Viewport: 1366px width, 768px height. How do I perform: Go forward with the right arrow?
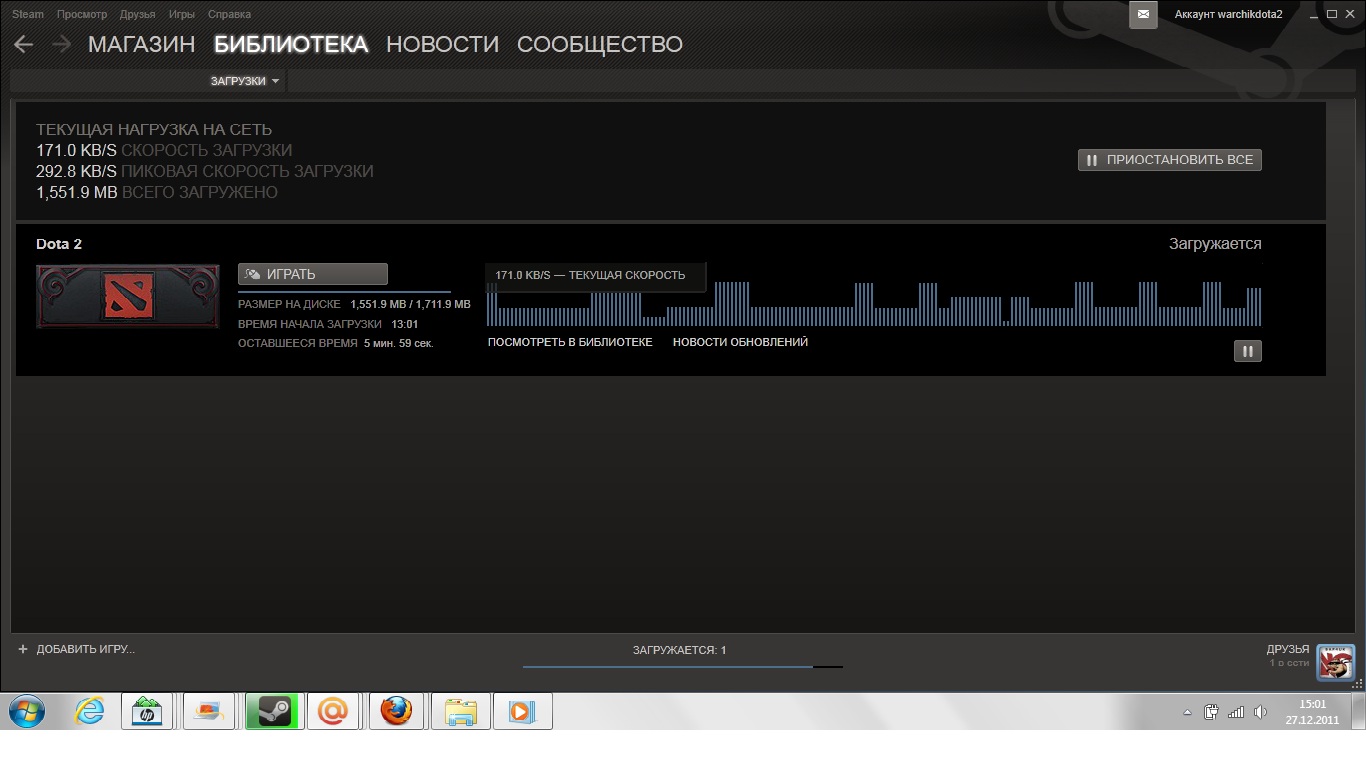pos(61,44)
